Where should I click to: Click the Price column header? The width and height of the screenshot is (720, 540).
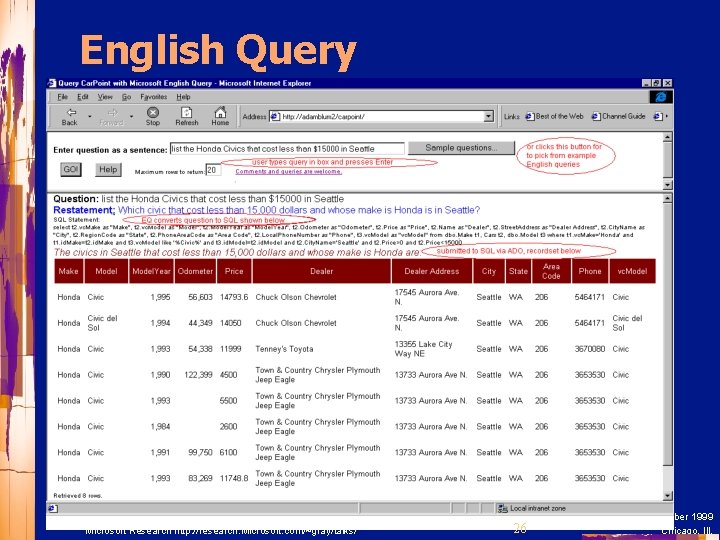[x=234, y=271]
